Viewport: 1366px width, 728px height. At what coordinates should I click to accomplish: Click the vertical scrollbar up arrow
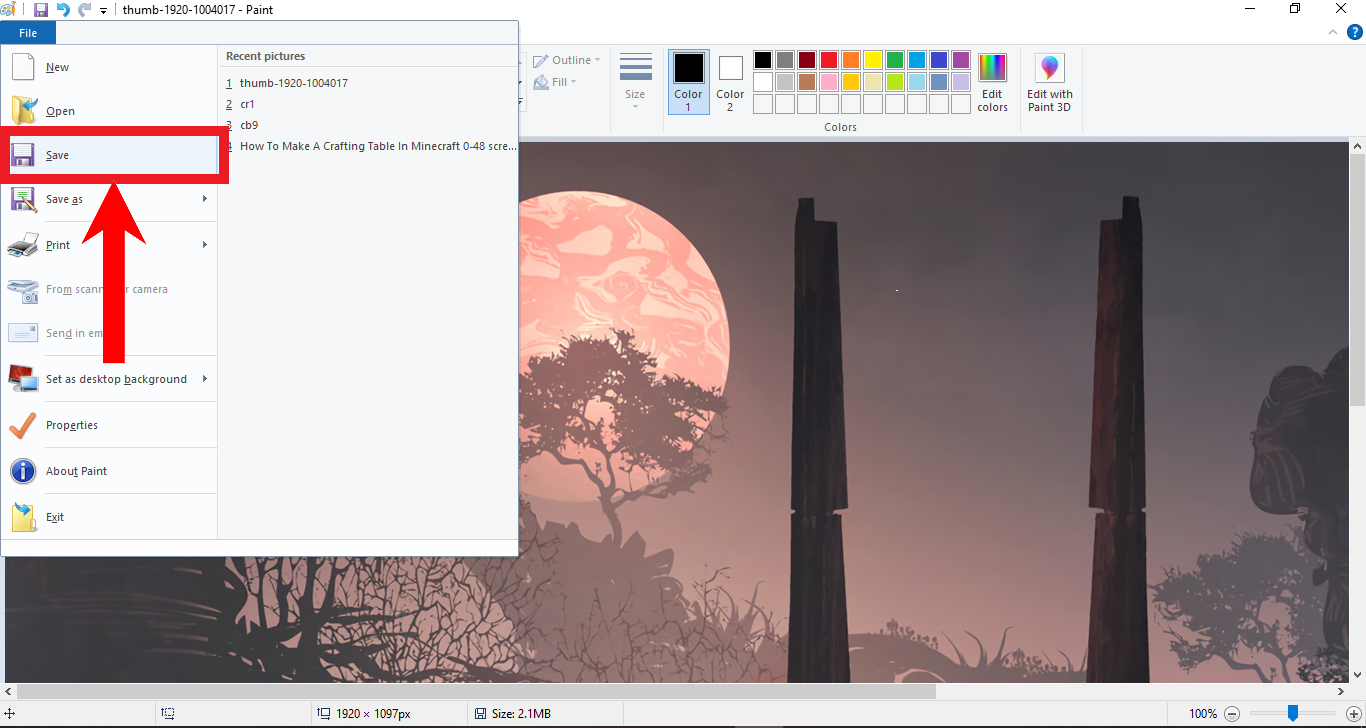coord(1357,147)
